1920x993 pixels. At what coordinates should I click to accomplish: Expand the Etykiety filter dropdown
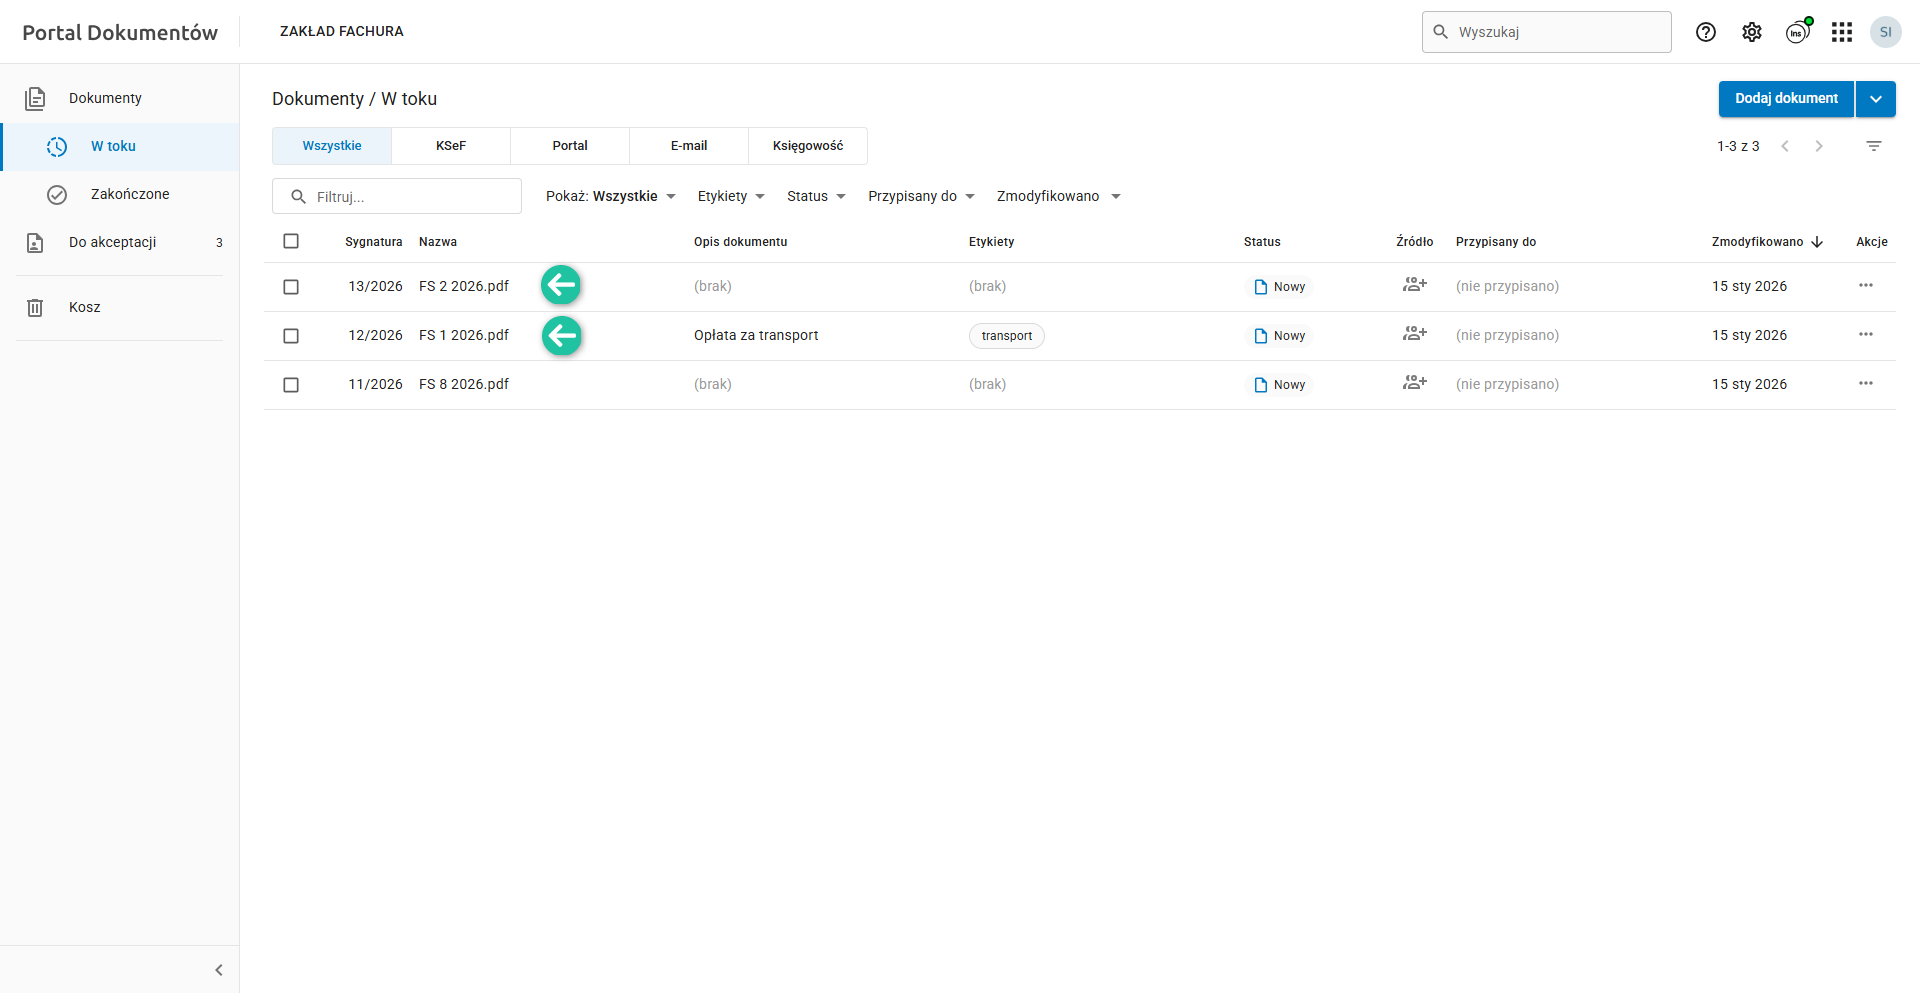(x=731, y=196)
